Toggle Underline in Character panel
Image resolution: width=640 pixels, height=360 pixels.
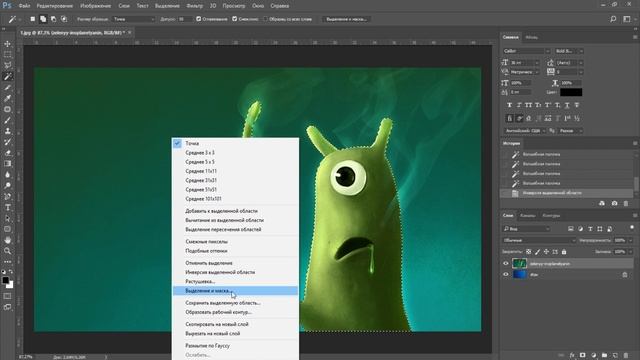(x=567, y=105)
